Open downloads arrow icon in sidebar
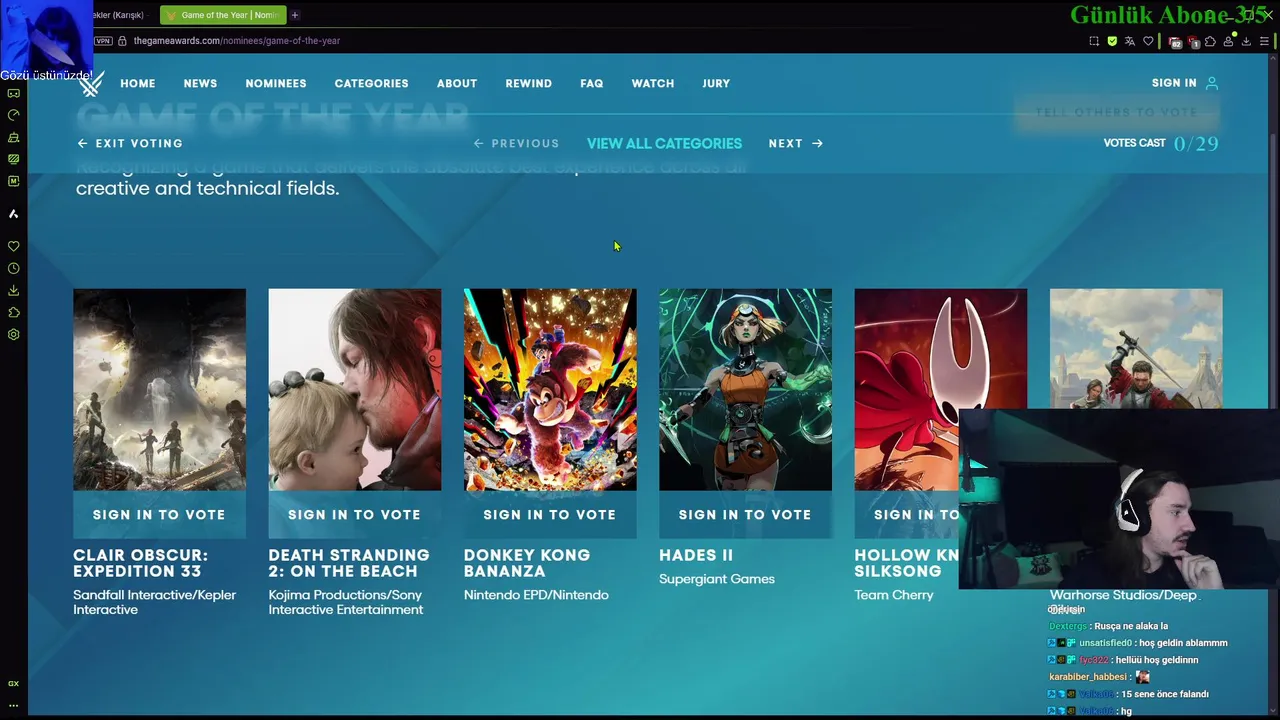This screenshot has width=1280, height=720. click(13, 290)
